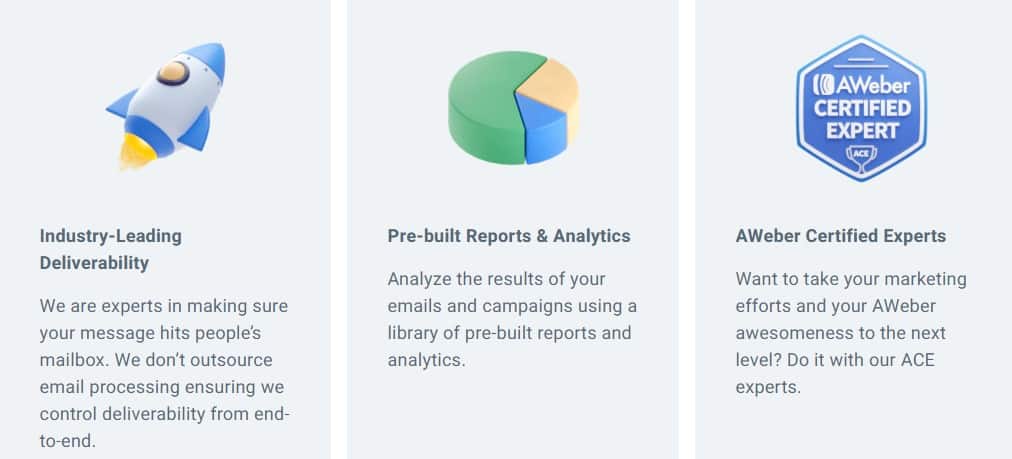Screen dimensions: 1012x459
Task: Open the Industry-Leading Deliverability heading
Action: click(x=110, y=249)
